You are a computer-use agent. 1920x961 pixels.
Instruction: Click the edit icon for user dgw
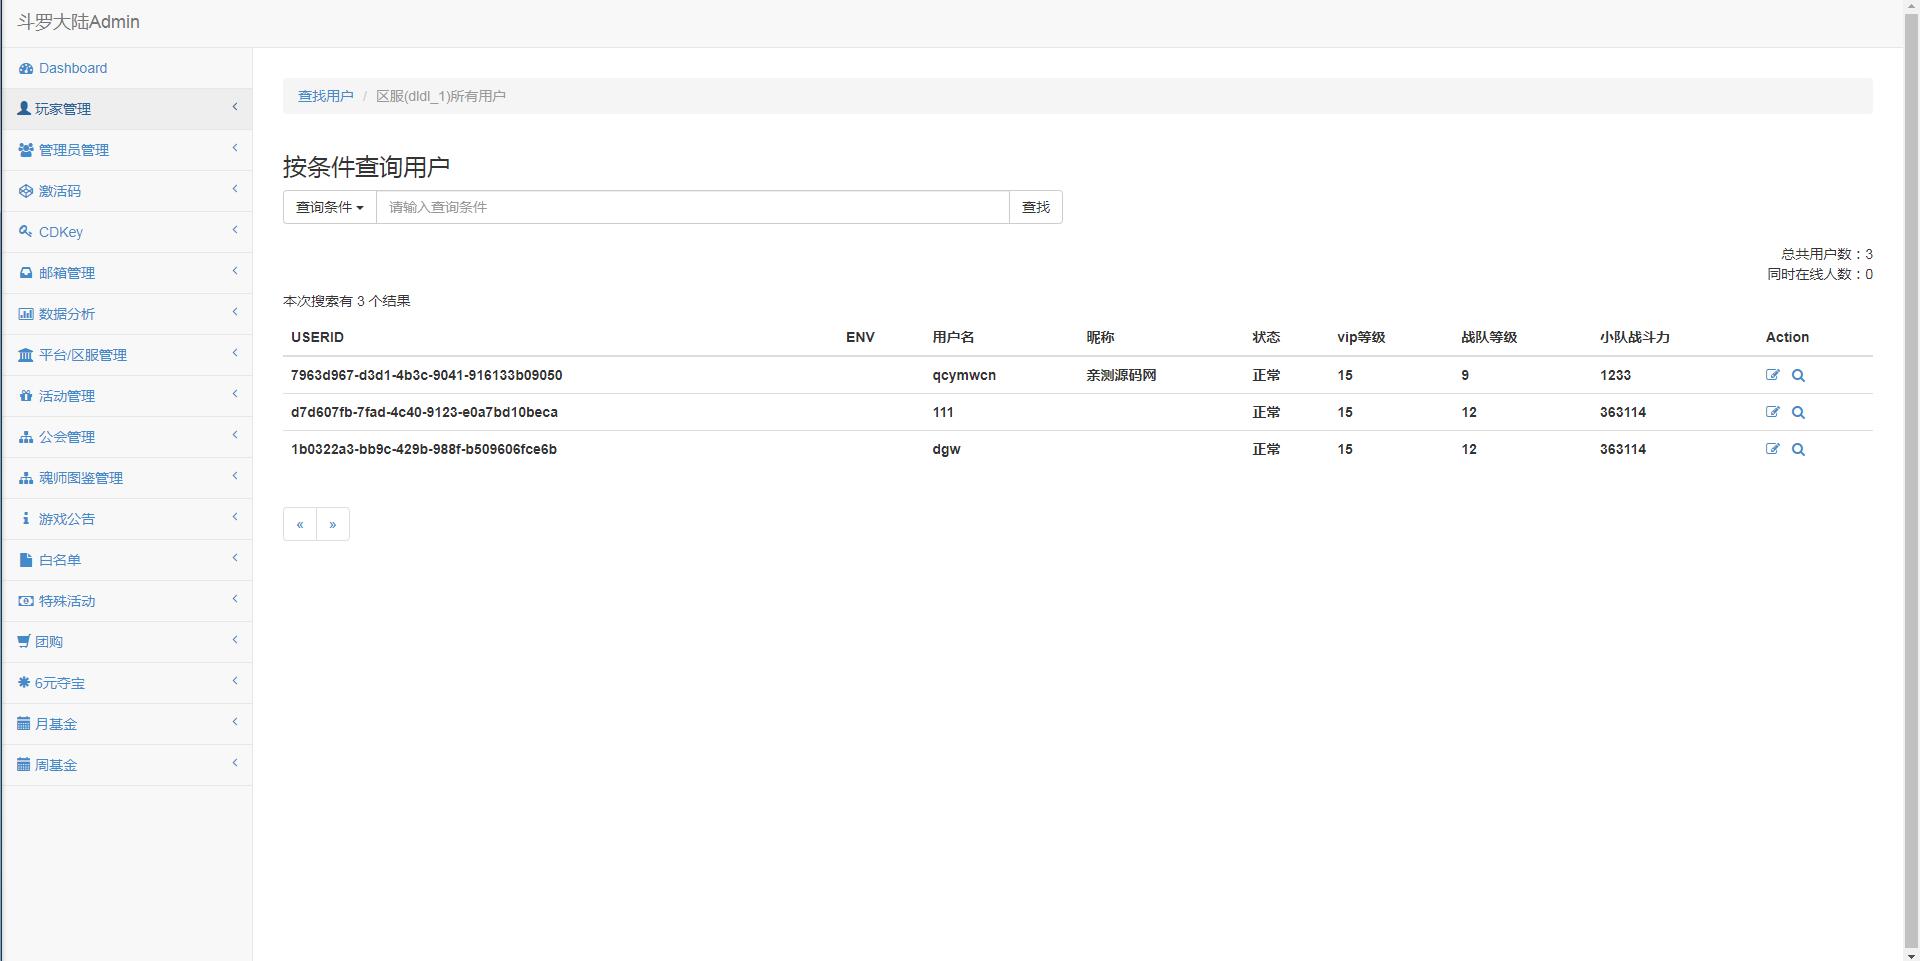pos(1772,449)
